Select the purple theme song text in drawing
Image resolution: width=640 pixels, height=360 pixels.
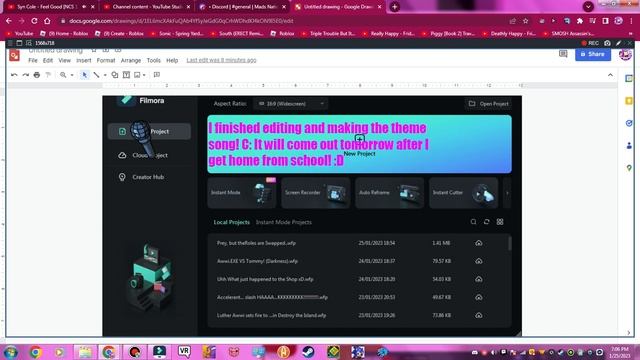coord(318,144)
